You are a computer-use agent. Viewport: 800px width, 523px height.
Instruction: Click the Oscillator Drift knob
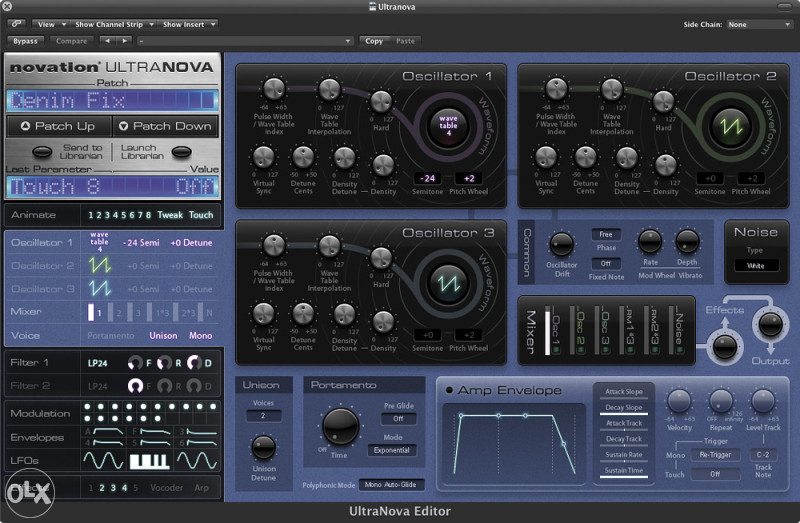tap(561, 244)
